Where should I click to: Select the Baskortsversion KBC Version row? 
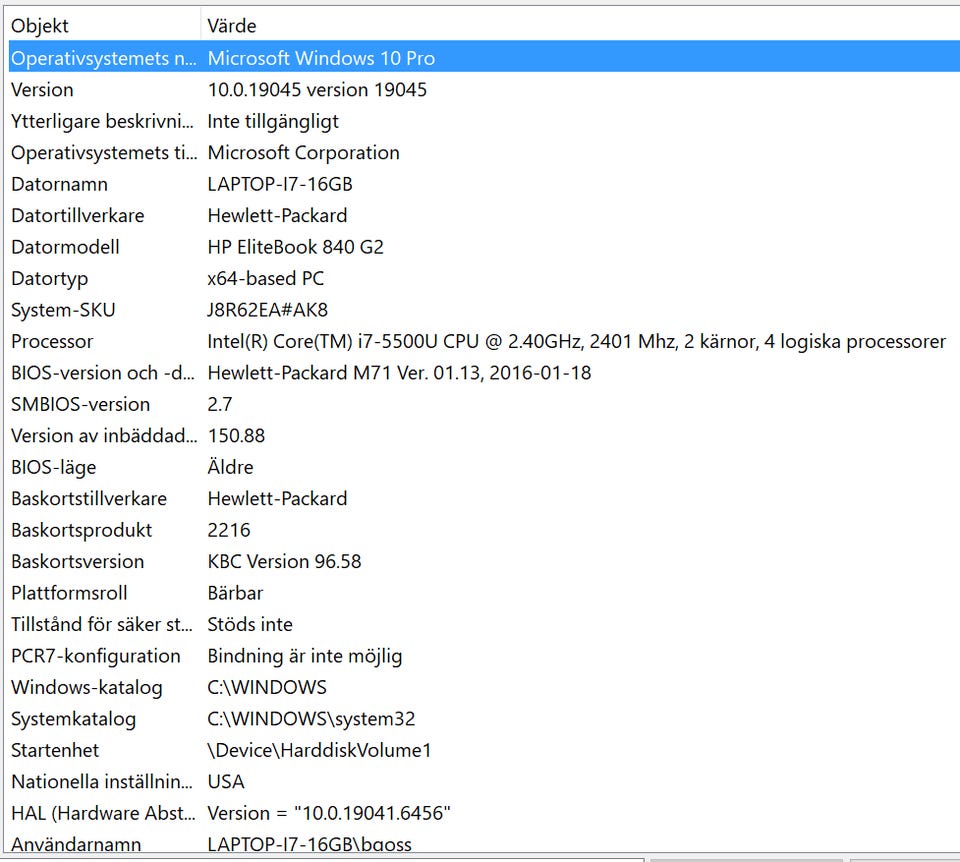(x=284, y=562)
